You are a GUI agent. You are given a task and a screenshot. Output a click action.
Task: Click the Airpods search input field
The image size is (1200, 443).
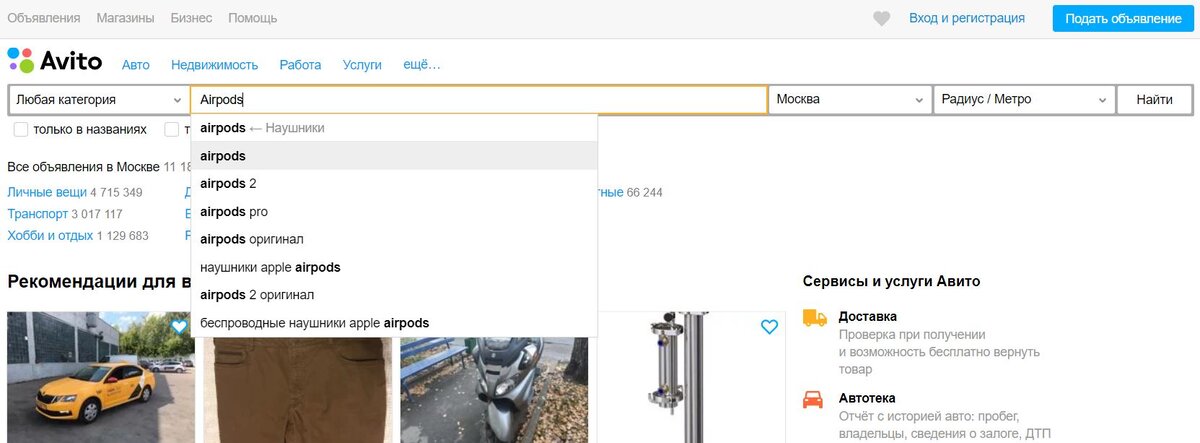coord(479,100)
